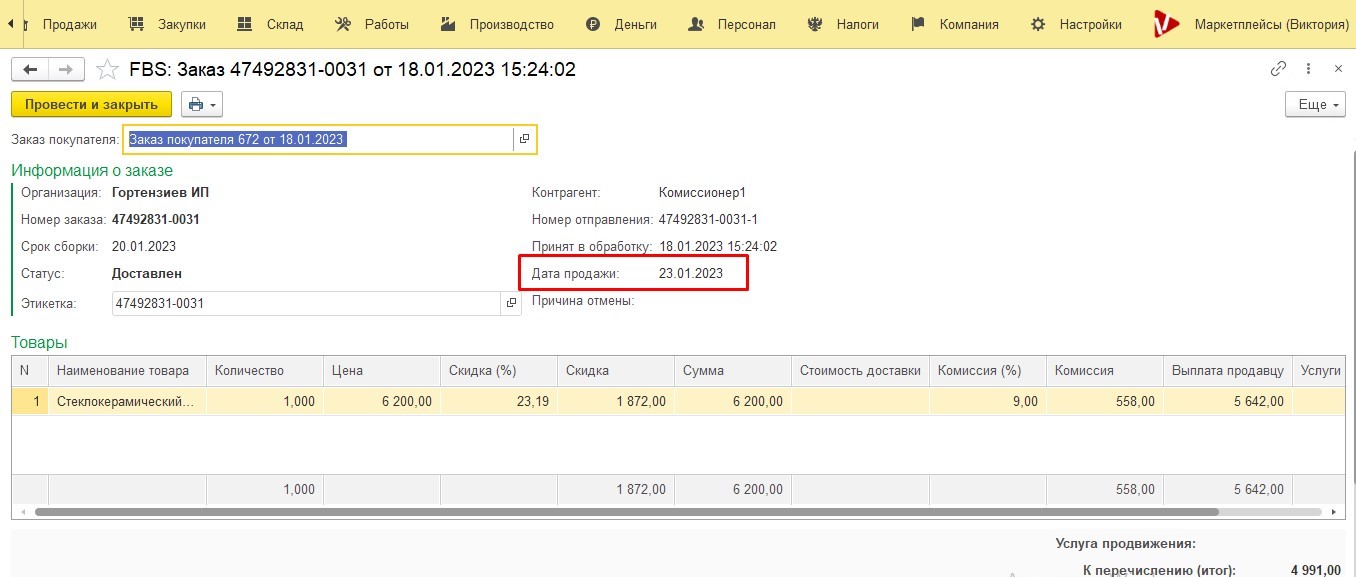Open the Настройки section
Screen dimensions: 1356x577
1076,24
